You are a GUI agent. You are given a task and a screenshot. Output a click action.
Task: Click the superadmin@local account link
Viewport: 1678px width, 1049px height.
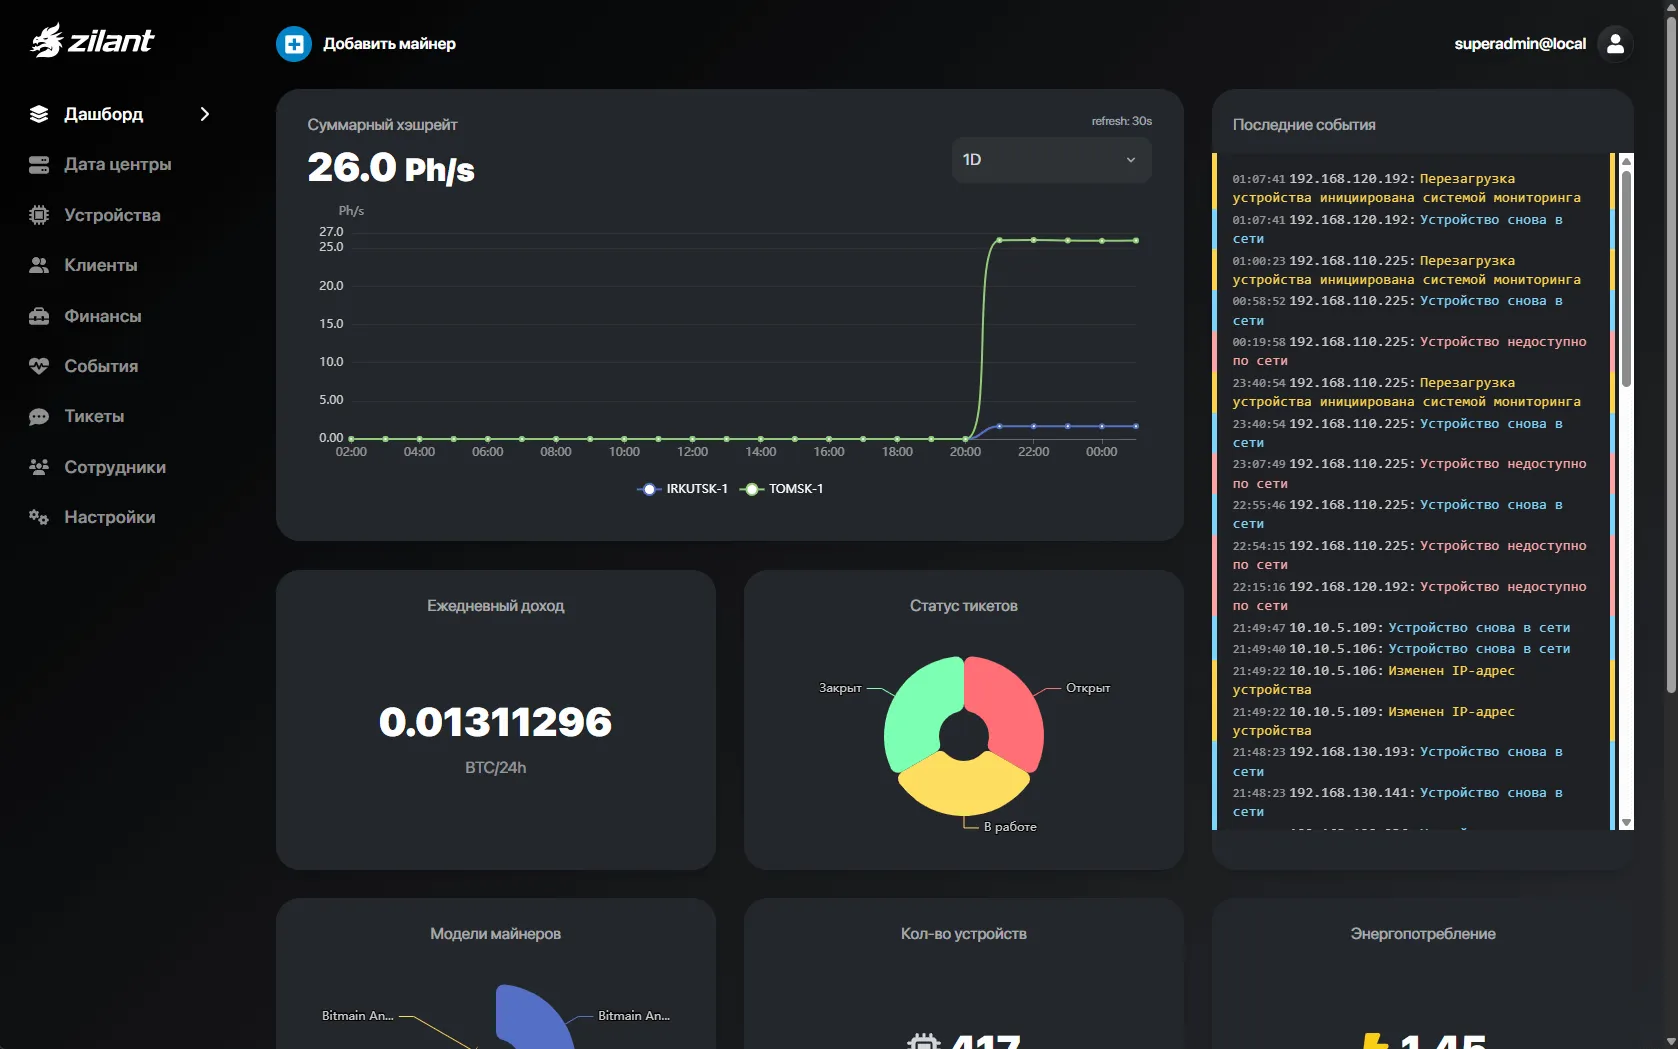[1519, 43]
